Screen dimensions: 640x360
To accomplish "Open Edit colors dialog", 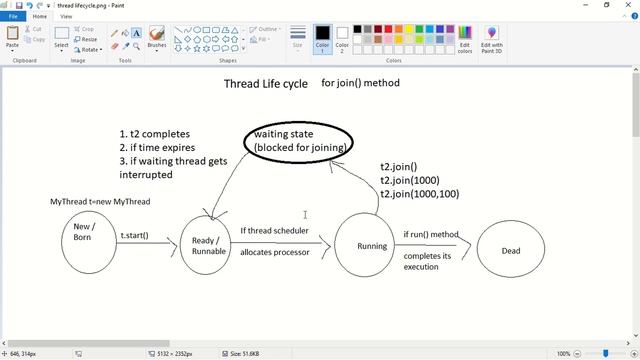I will [465, 39].
